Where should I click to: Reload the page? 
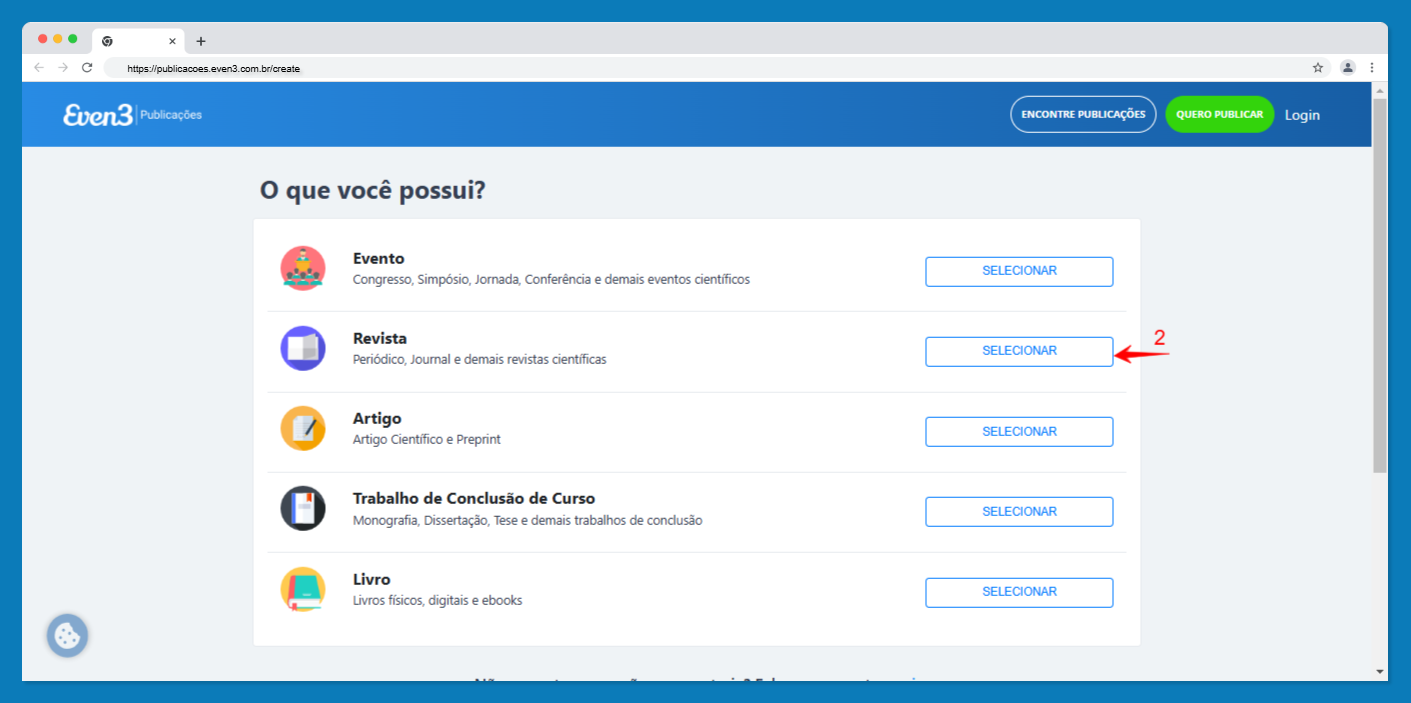[87, 68]
